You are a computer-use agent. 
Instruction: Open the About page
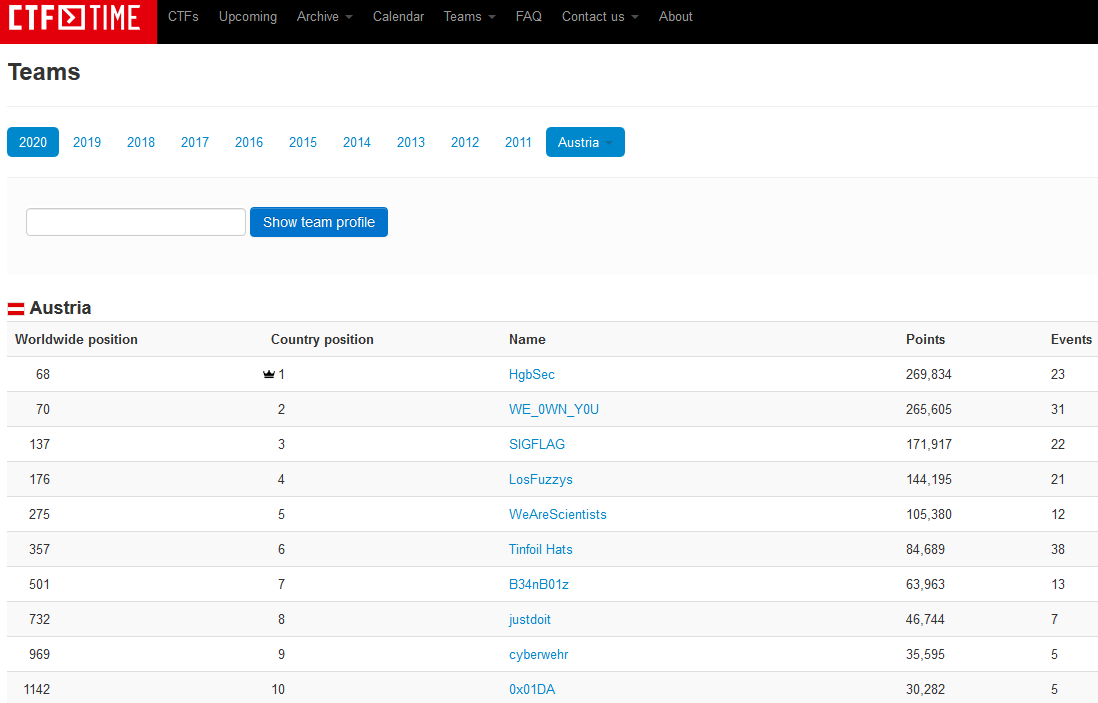coord(675,16)
